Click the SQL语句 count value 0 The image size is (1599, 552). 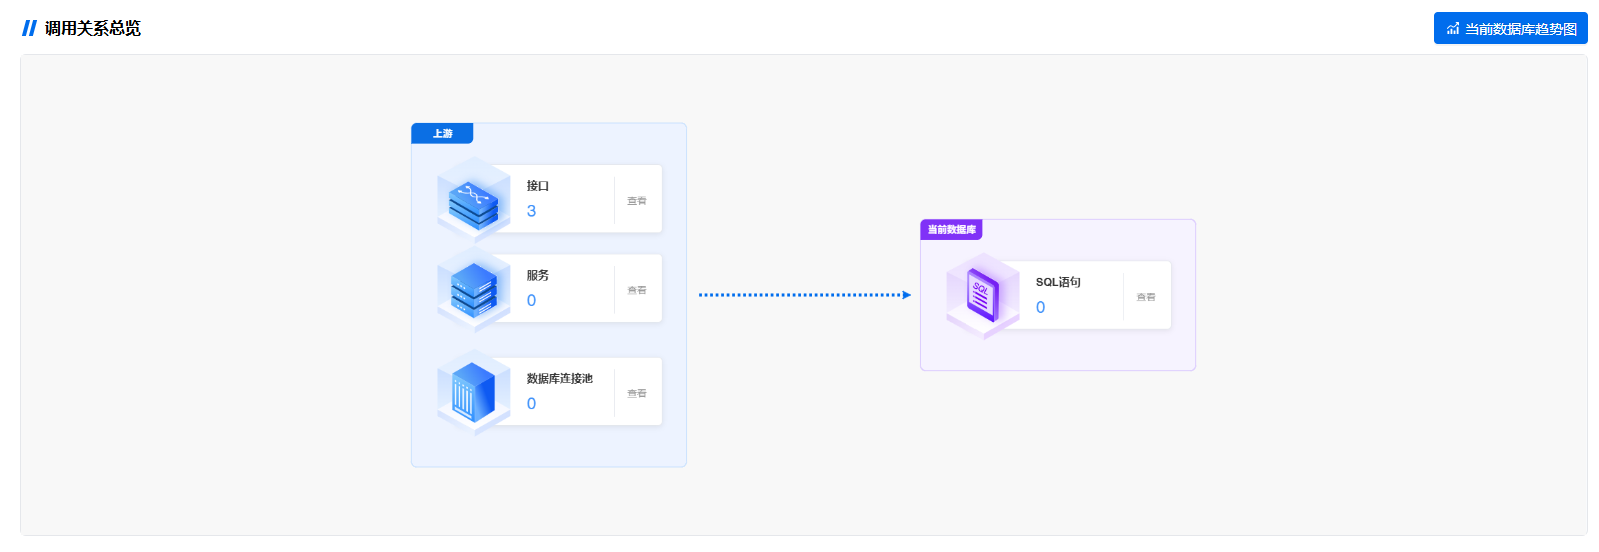pyautogui.click(x=1040, y=308)
